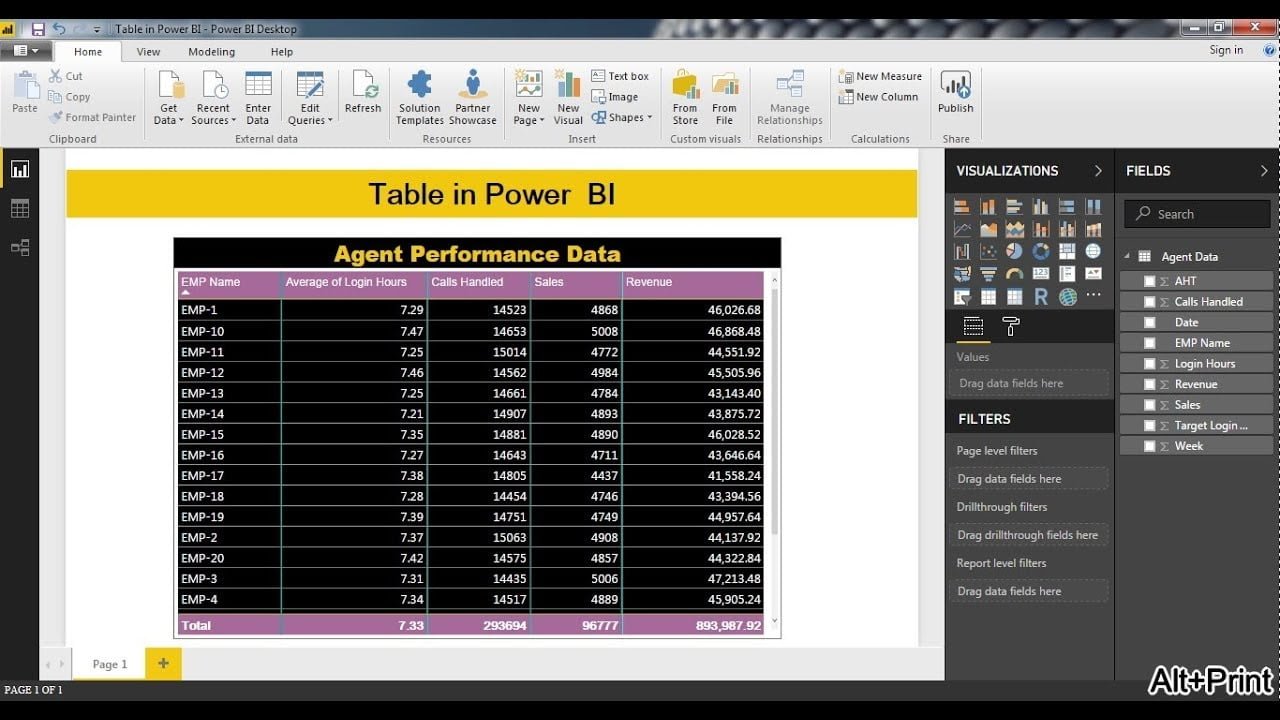Select the Matrix visual icon
Image resolution: width=1280 pixels, height=720 pixels.
click(x=1014, y=296)
